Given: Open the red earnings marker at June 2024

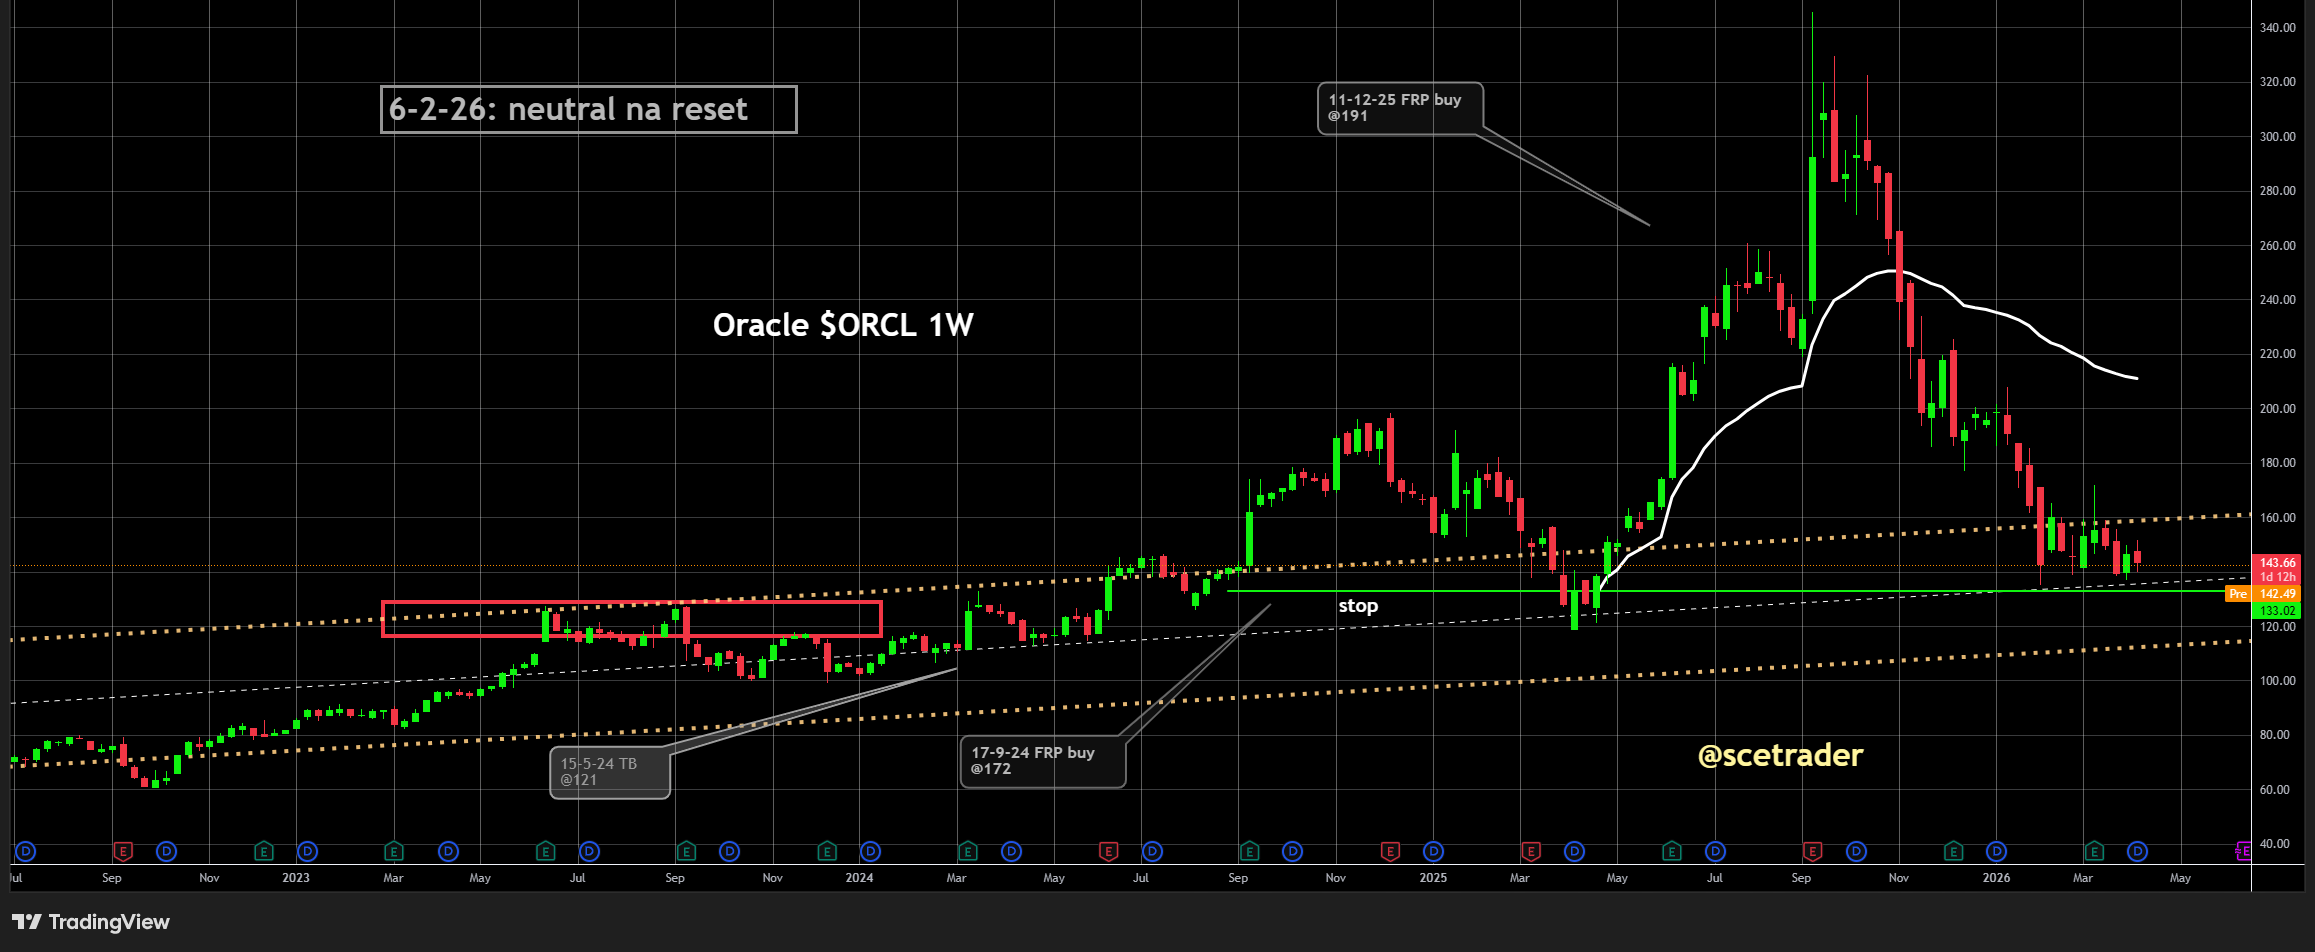Looking at the screenshot, I should pyautogui.click(x=1108, y=851).
